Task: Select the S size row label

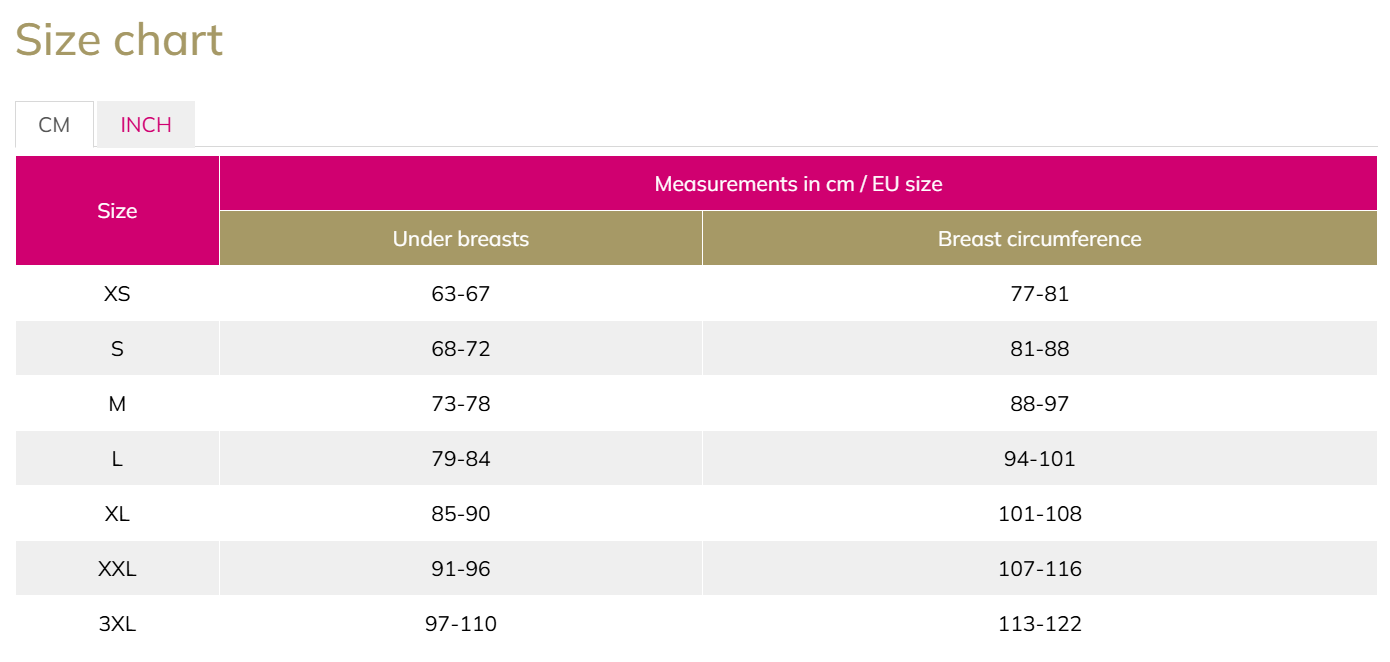Action: pos(117,349)
